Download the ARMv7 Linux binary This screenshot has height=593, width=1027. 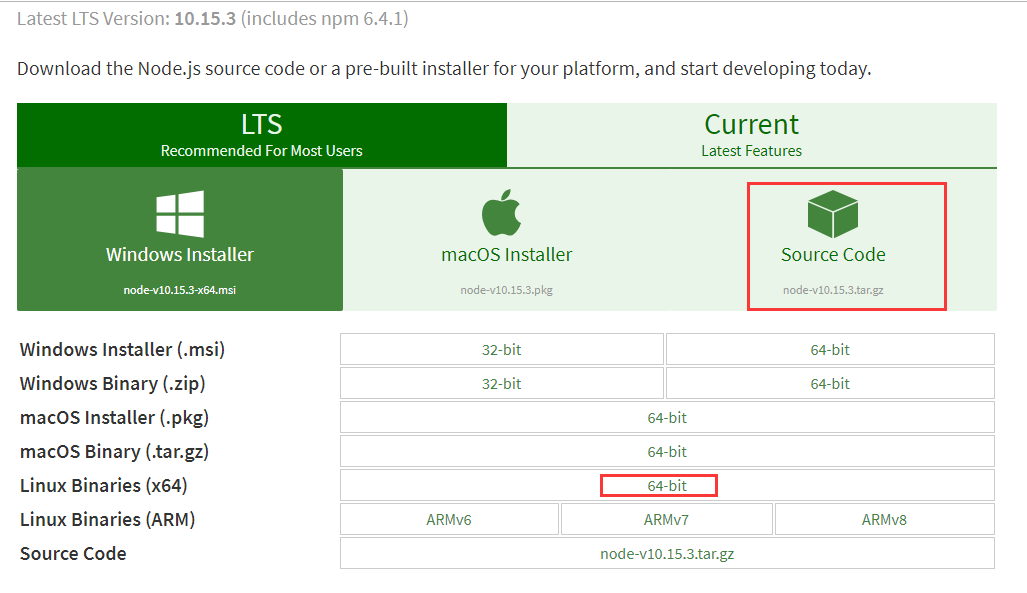coord(666,520)
